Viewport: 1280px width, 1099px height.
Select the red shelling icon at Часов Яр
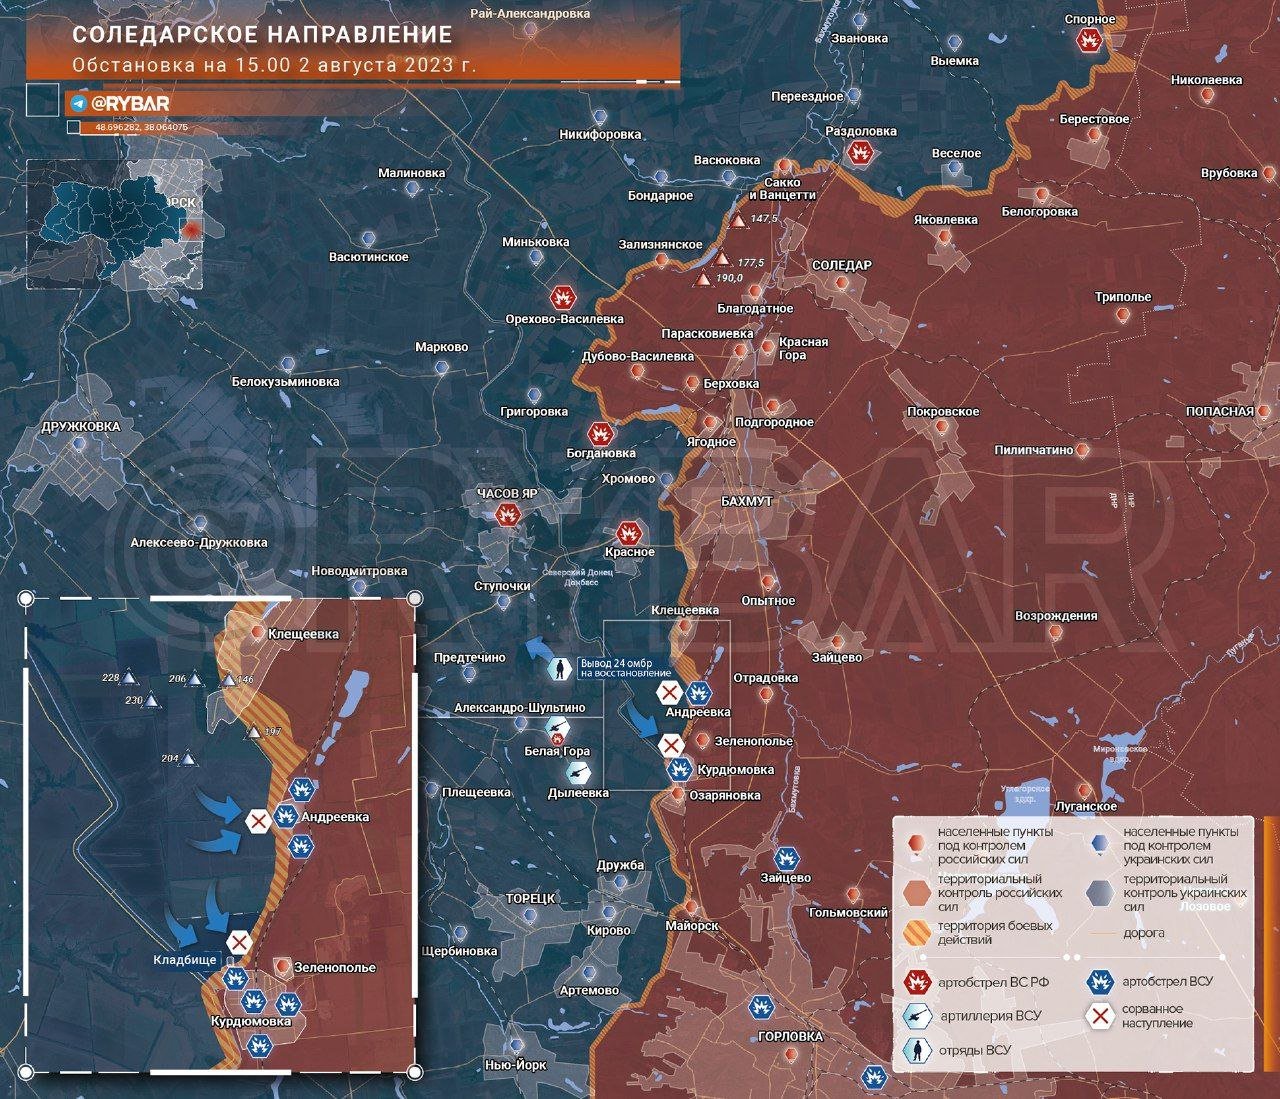point(509,515)
